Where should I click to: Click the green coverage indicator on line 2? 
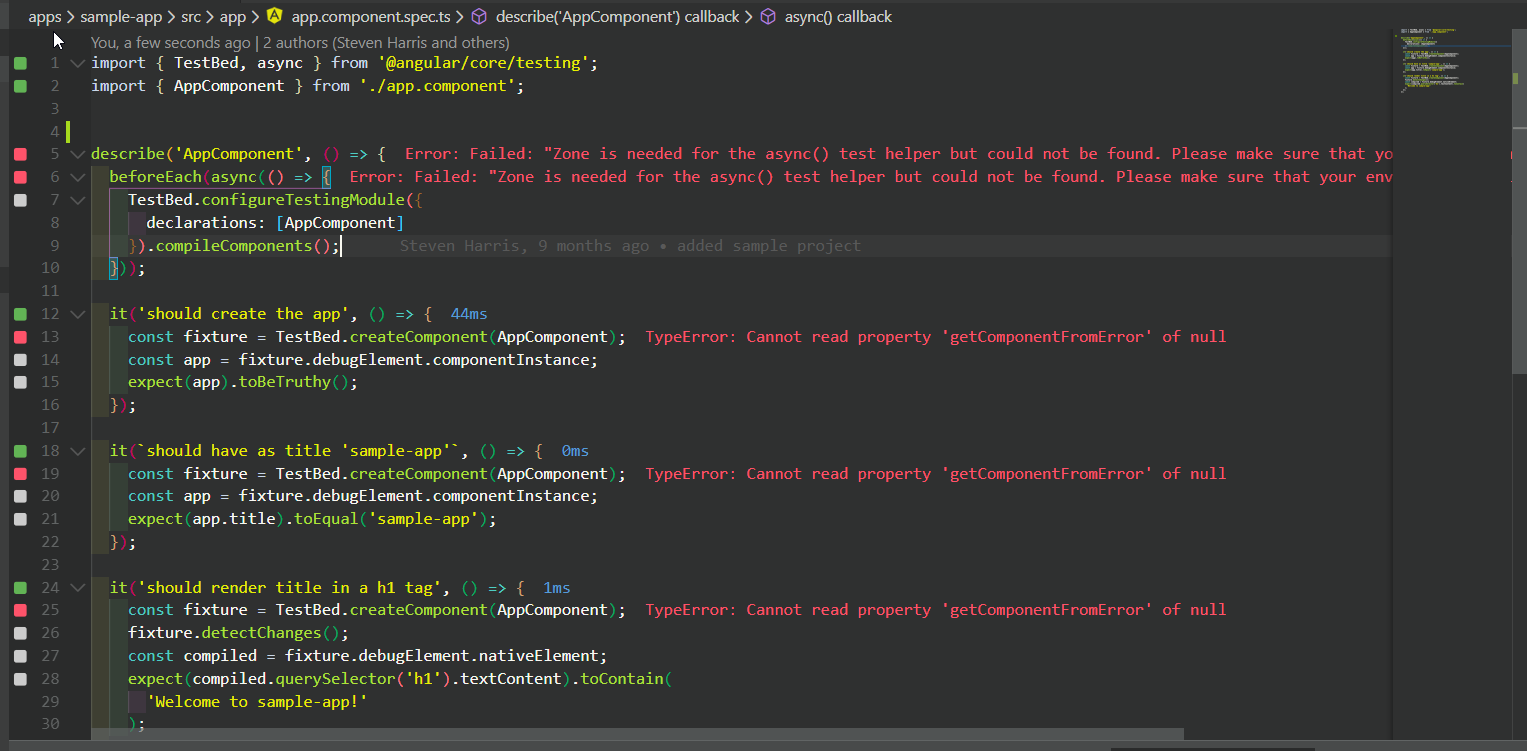pyautogui.click(x=20, y=86)
